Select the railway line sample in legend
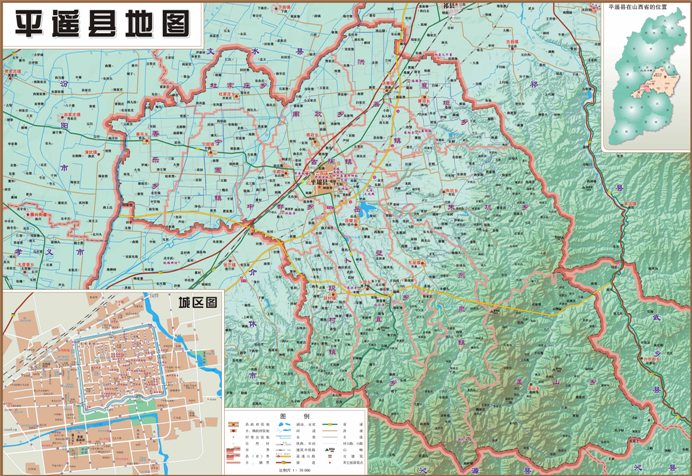The width and height of the screenshot is (692, 476). pos(283,444)
